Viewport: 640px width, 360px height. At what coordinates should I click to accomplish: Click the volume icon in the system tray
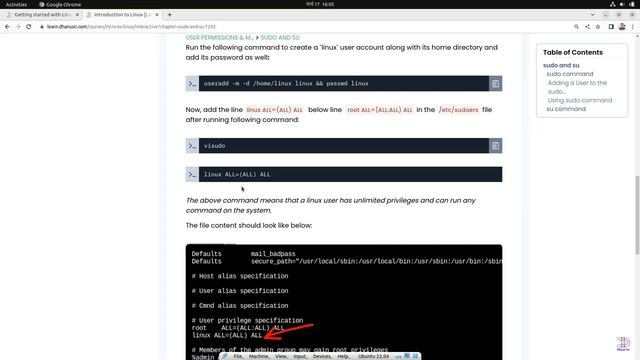(622, 4)
